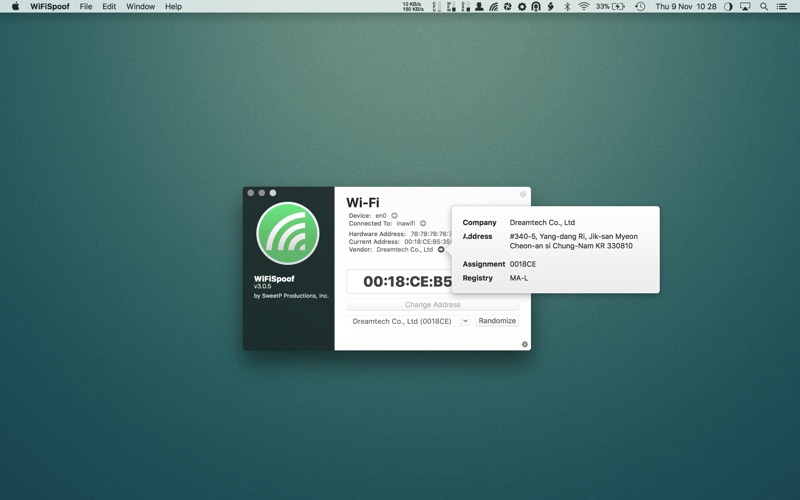The height and width of the screenshot is (500, 800).
Task: Open the Bluetooth menu bar icon
Action: [567, 7]
